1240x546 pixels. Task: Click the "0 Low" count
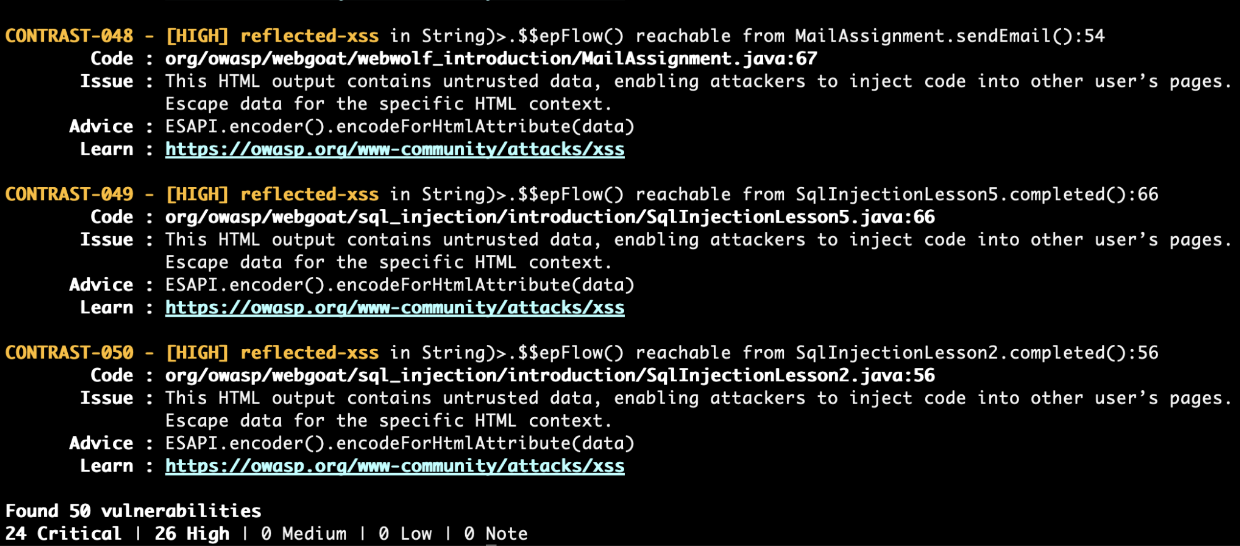click(x=405, y=534)
